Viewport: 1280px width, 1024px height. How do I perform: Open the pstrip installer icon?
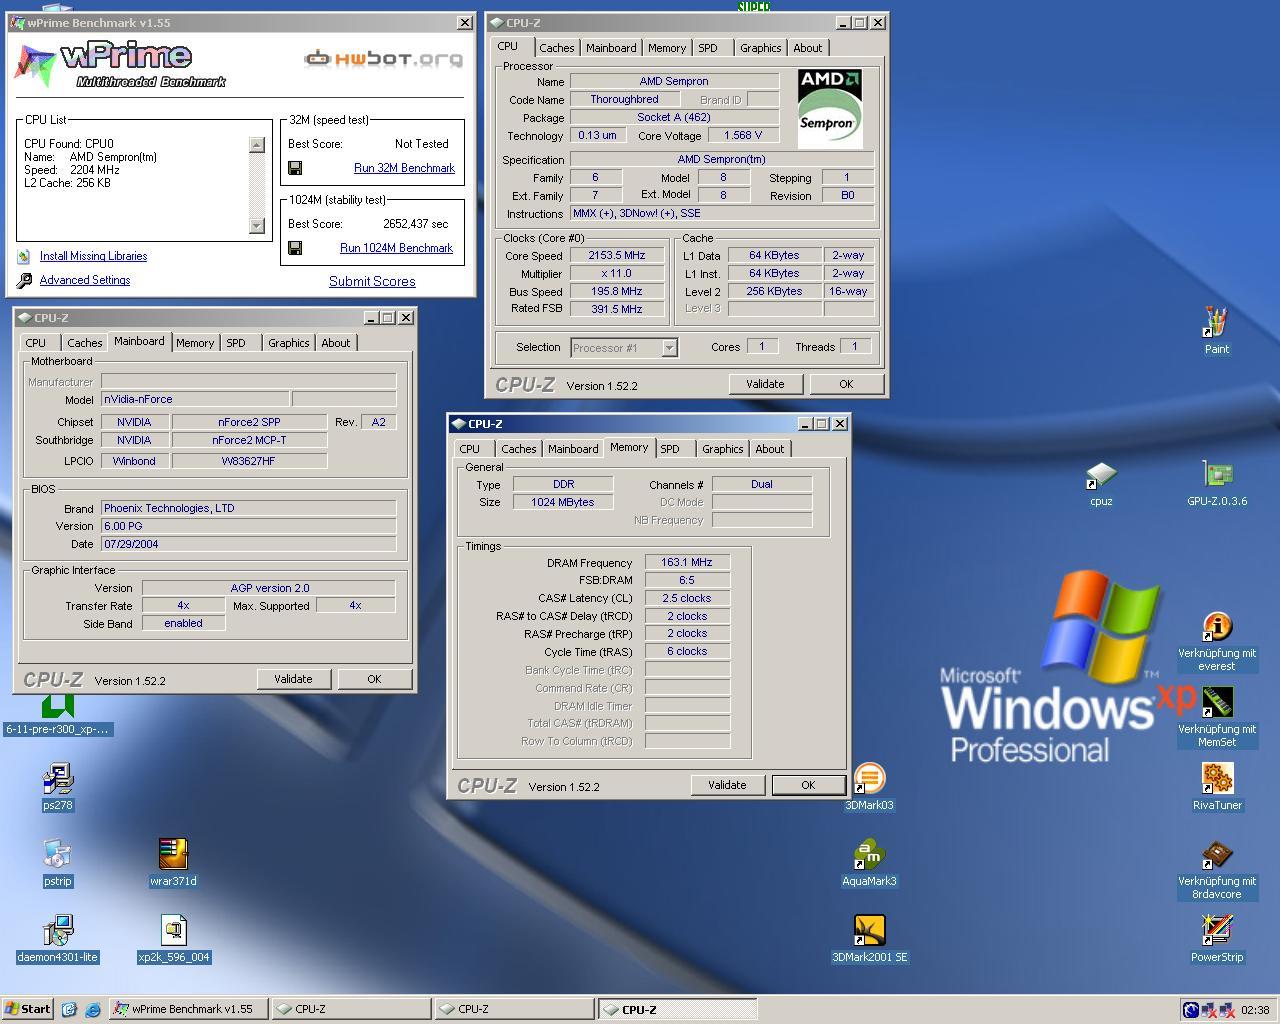[x=58, y=855]
